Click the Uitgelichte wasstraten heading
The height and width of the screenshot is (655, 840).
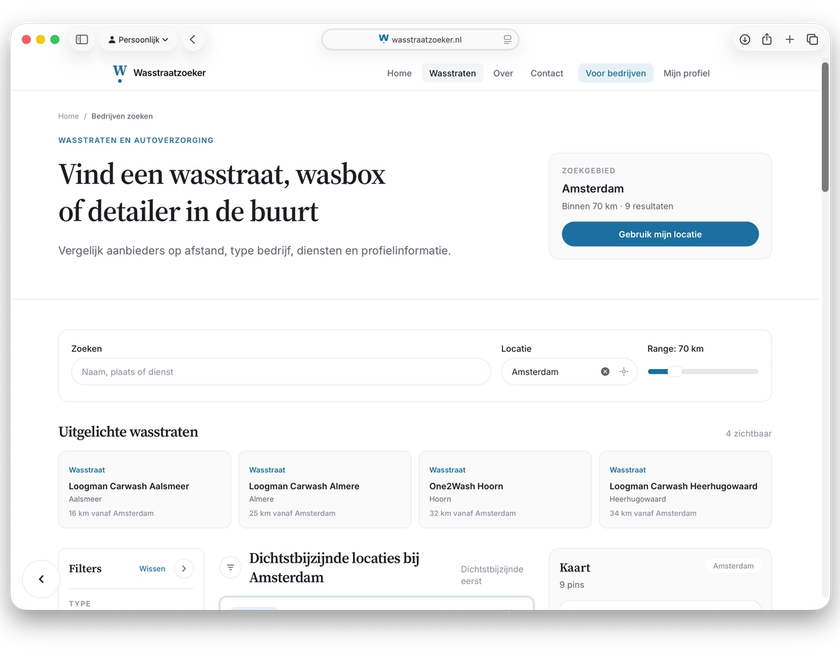click(128, 432)
